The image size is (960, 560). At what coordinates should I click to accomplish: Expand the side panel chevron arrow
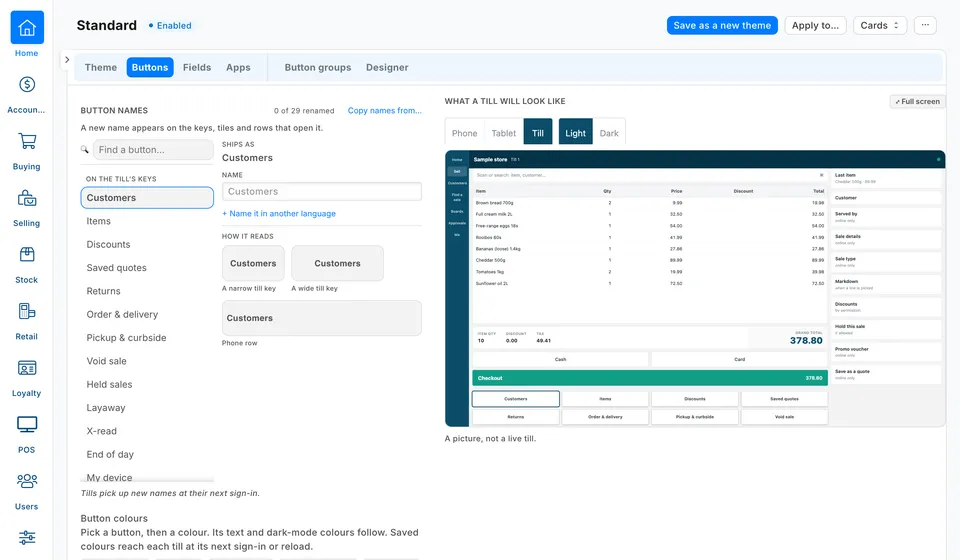(67, 60)
